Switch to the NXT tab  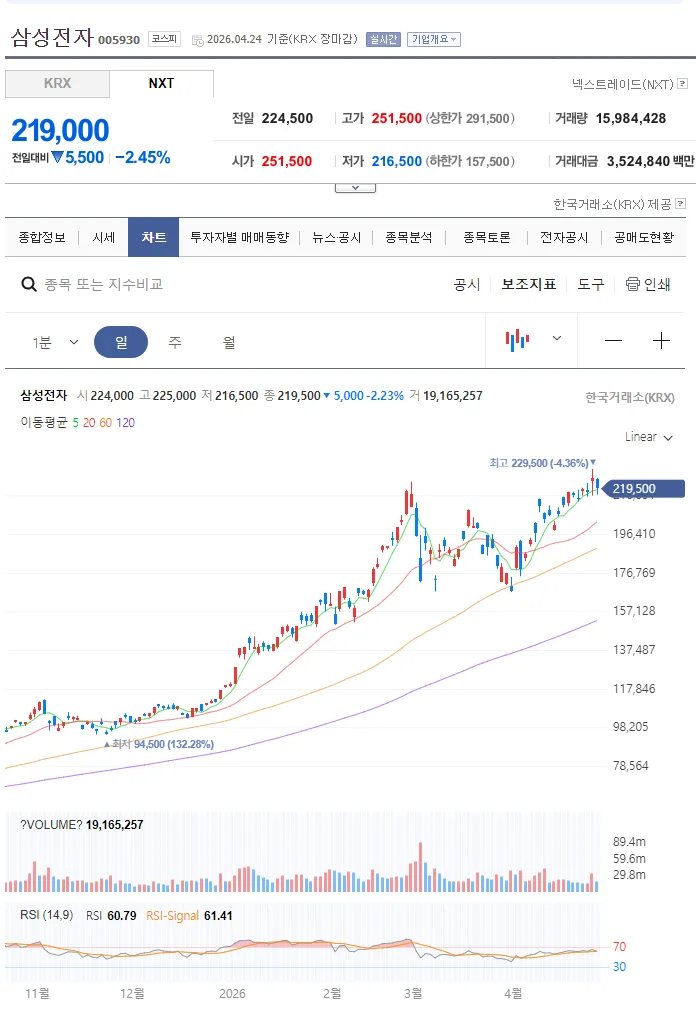click(161, 83)
